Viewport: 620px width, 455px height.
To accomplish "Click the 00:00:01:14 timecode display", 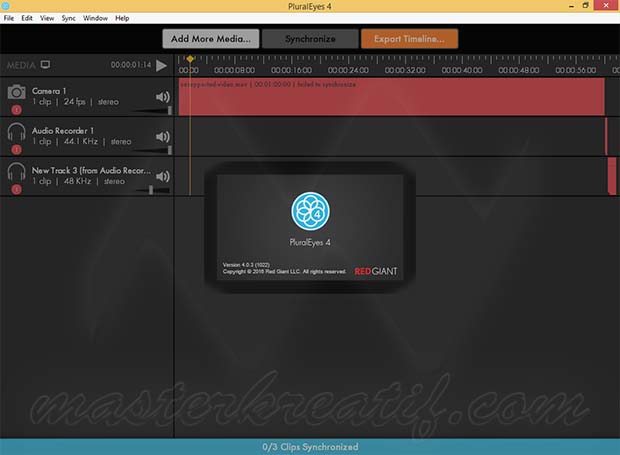I will pyautogui.click(x=131, y=65).
